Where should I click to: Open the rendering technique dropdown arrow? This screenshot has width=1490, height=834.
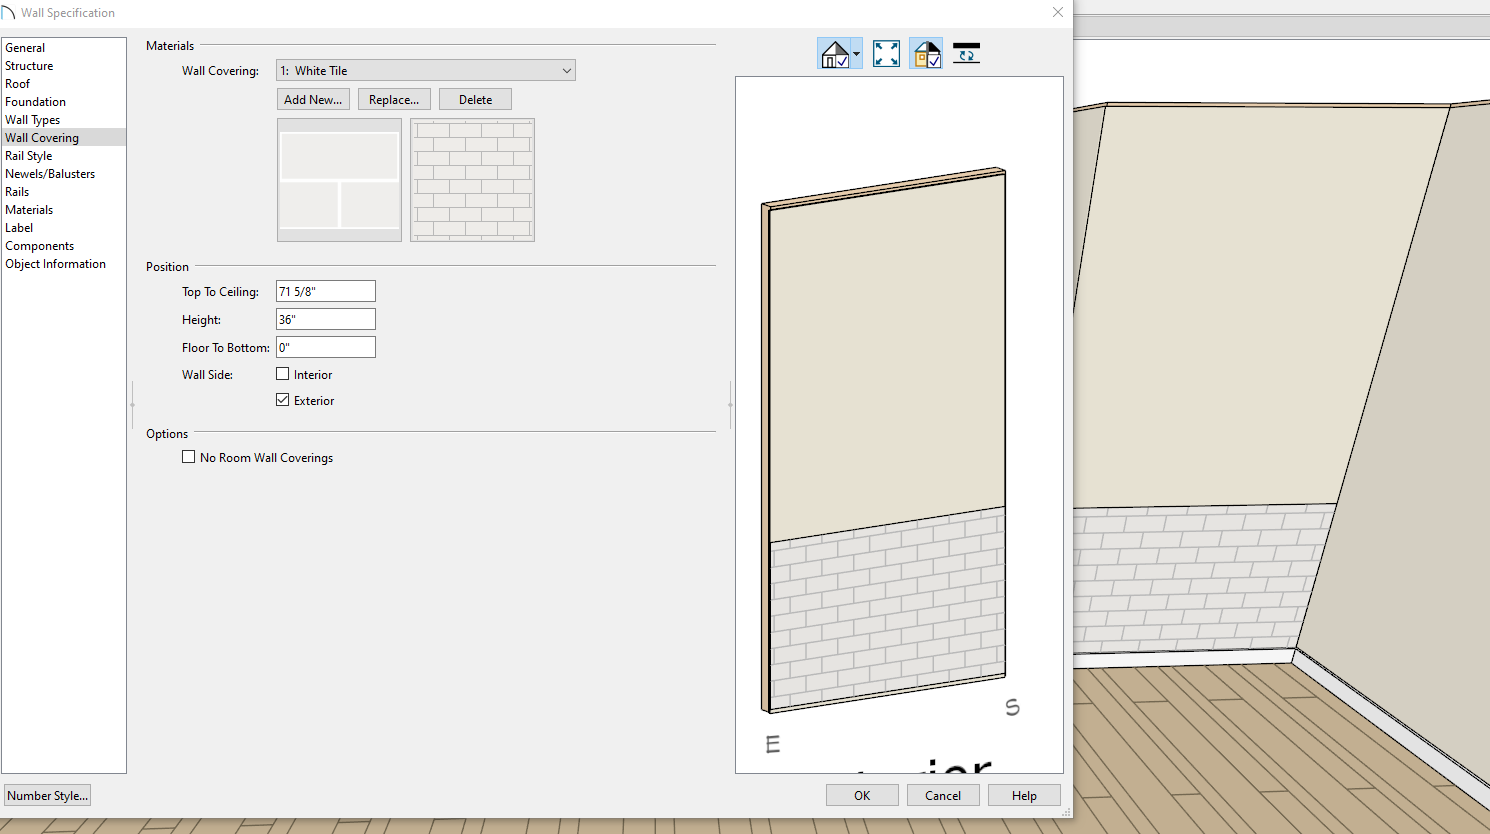pyautogui.click(x=856, y=54)
